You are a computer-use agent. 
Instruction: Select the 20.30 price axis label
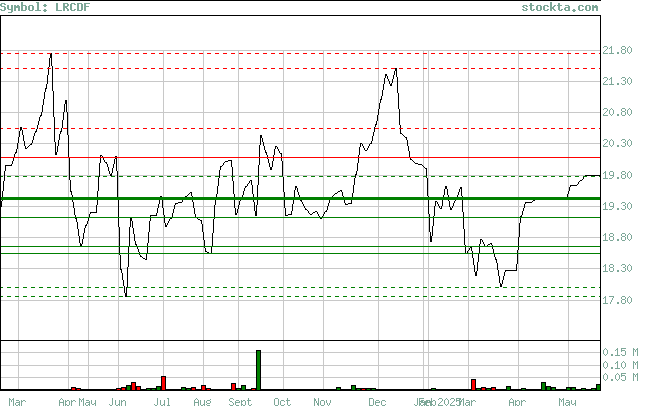click(617, 143)
